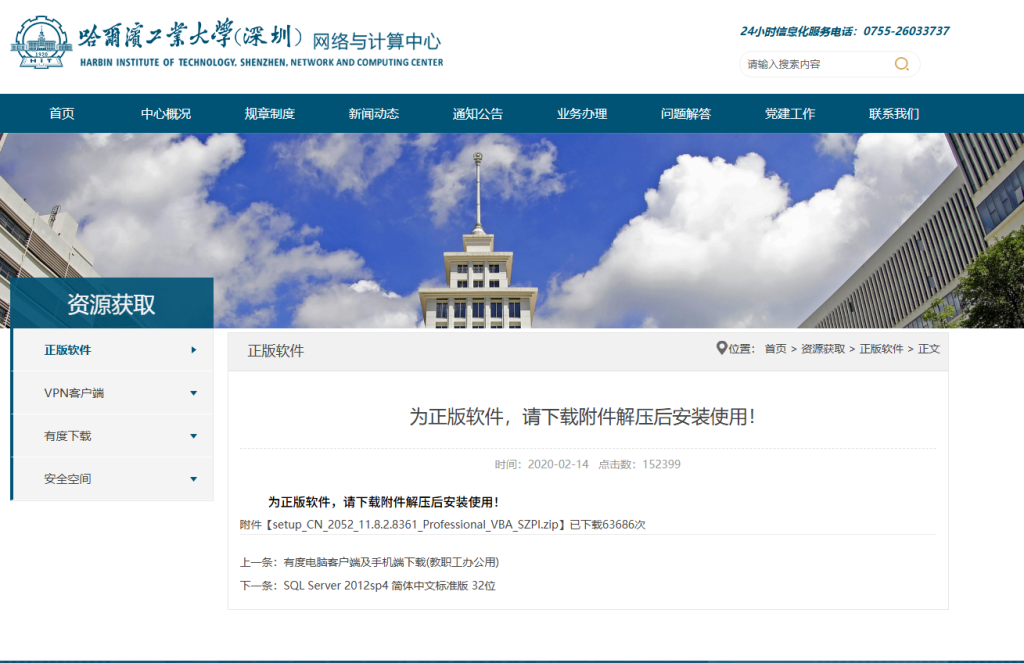Expand the VPN客户端 sidebar arrow
This screenshot has height=663, width=1024.
193,393
